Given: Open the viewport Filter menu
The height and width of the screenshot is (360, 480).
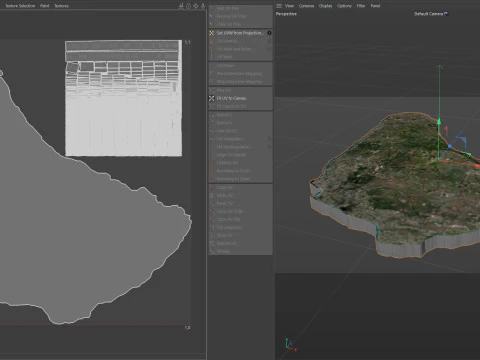Looking at the screenshot, I should [x=361, y=6].
